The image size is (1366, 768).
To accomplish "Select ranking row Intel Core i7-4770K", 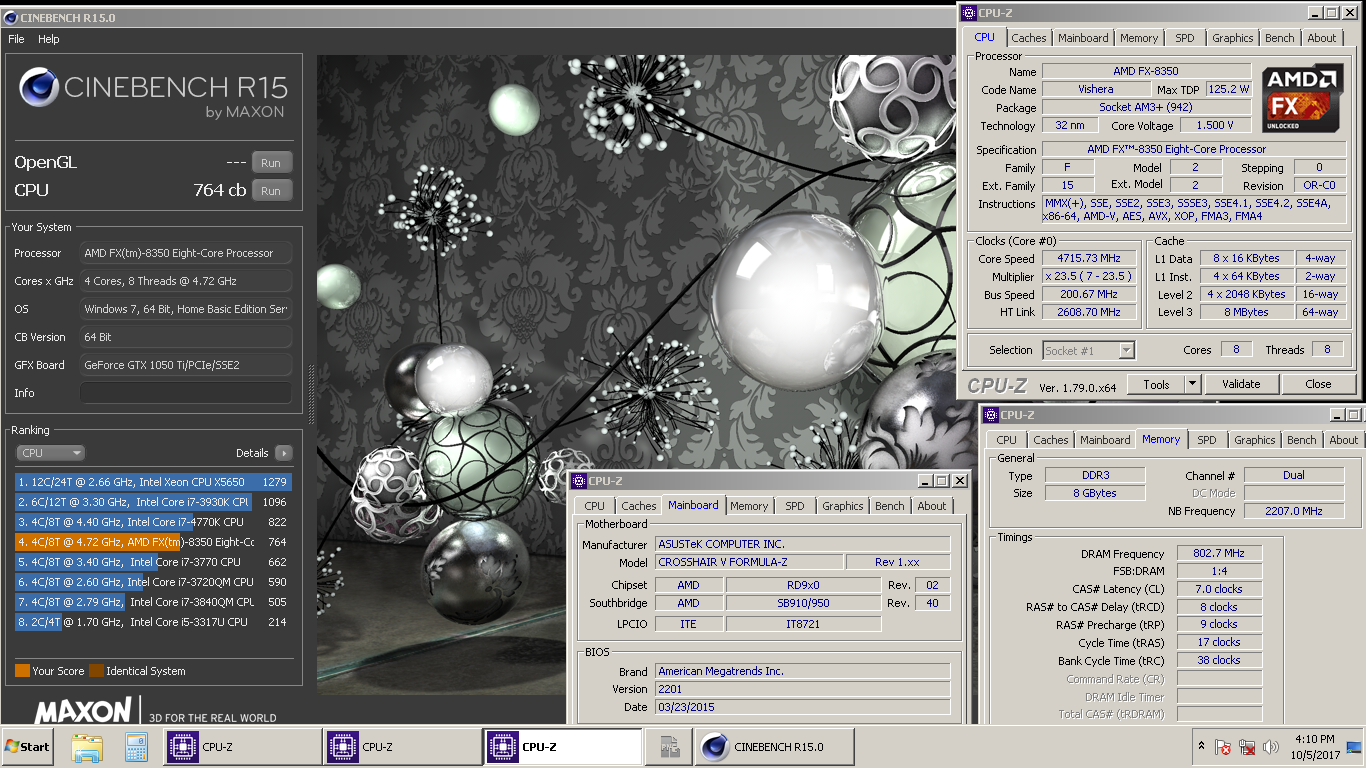I will point(154,522).
